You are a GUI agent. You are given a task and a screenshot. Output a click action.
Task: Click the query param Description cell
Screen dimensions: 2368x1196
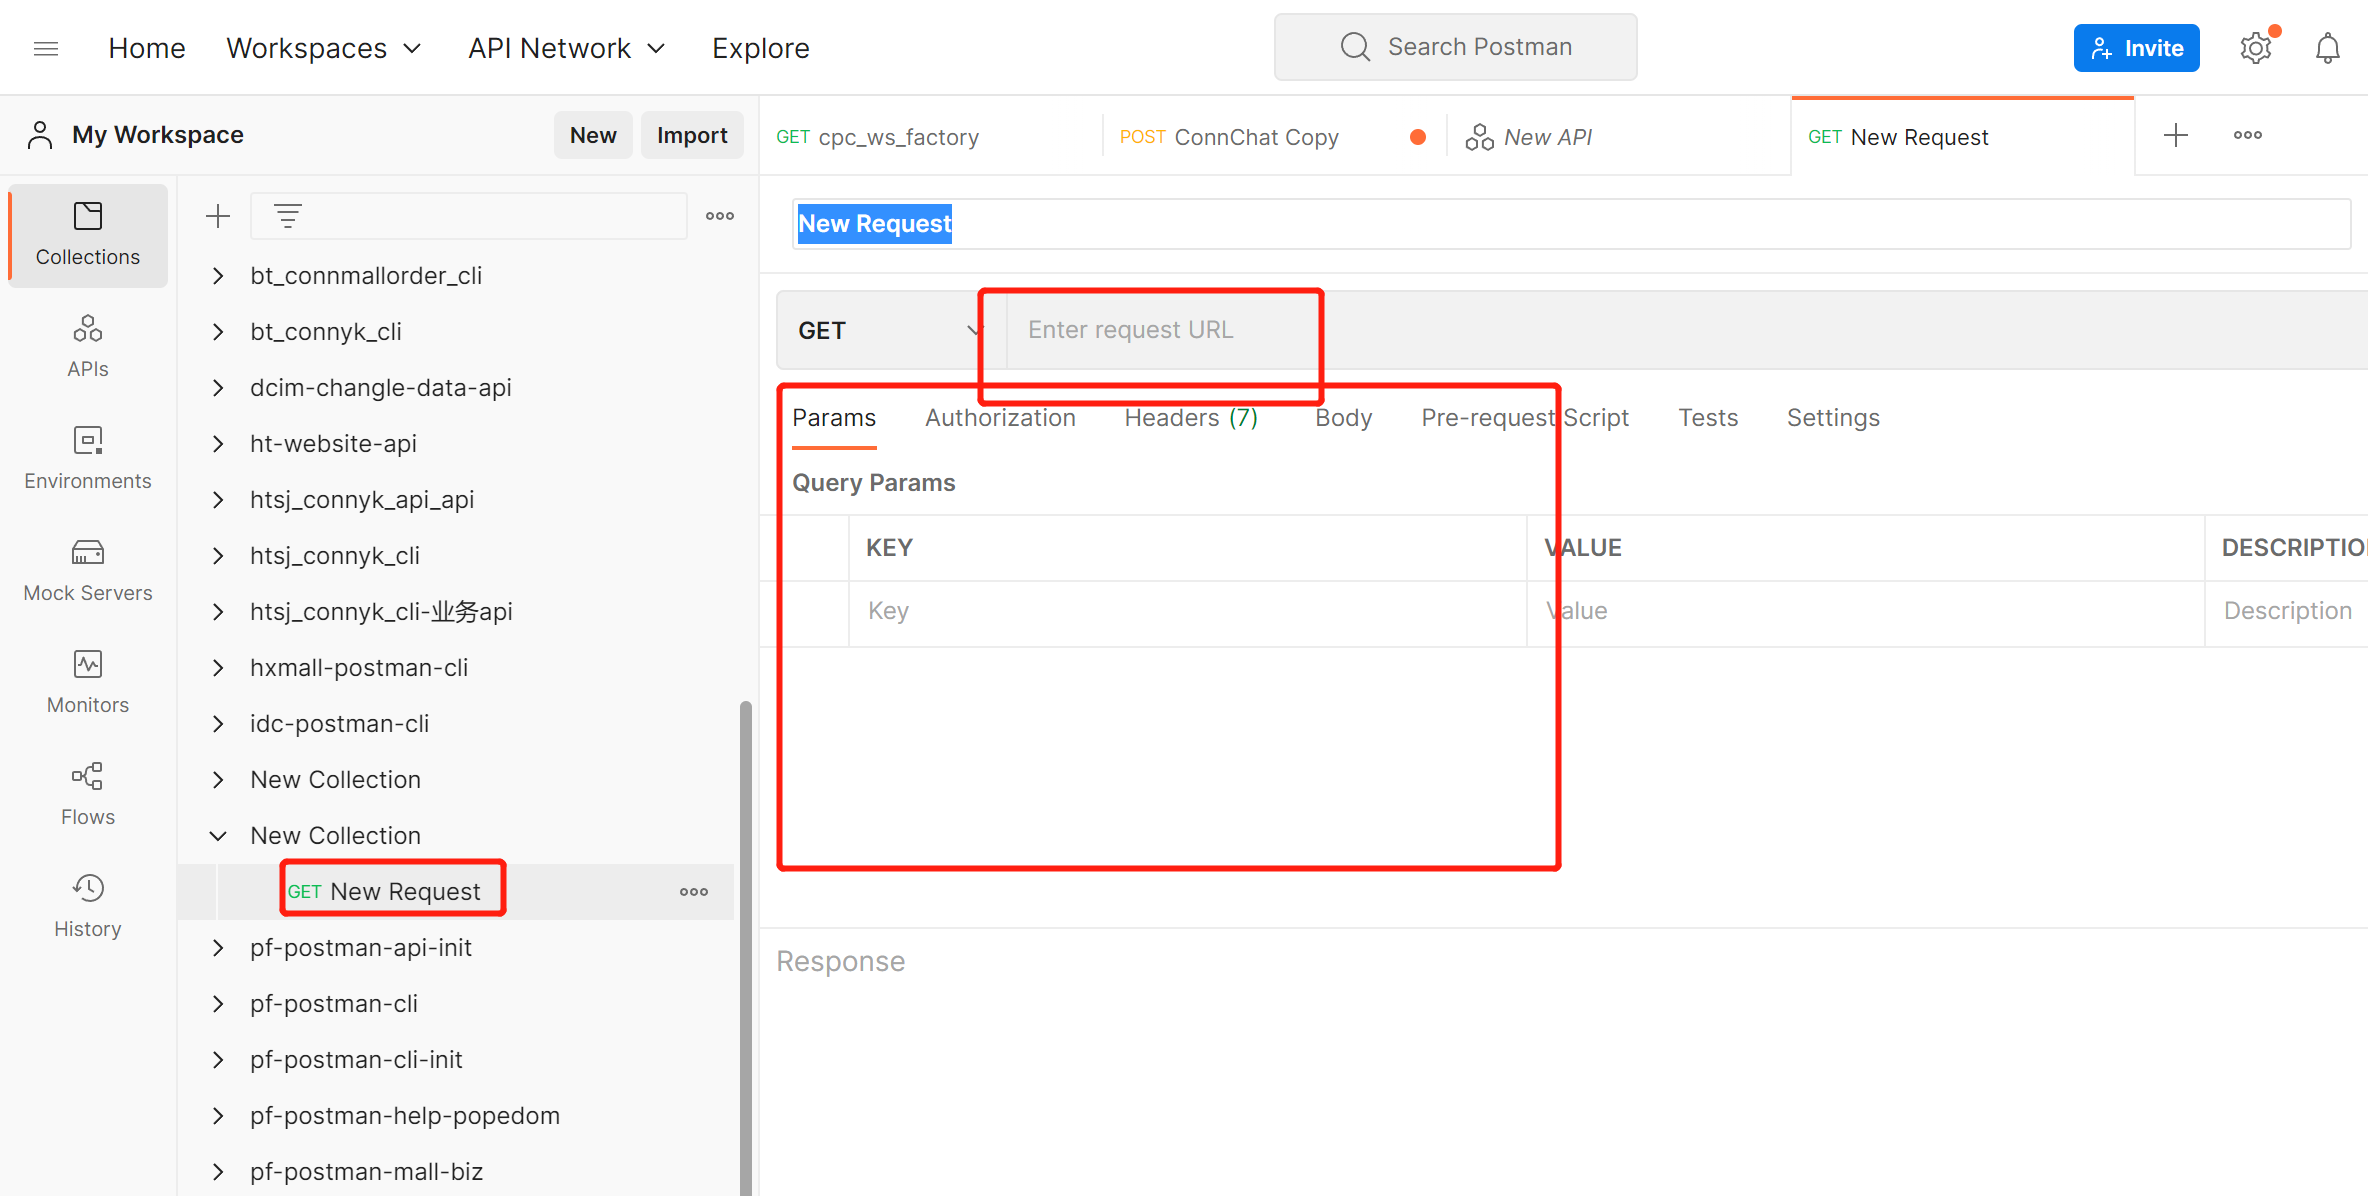[x=2287, y=612]
